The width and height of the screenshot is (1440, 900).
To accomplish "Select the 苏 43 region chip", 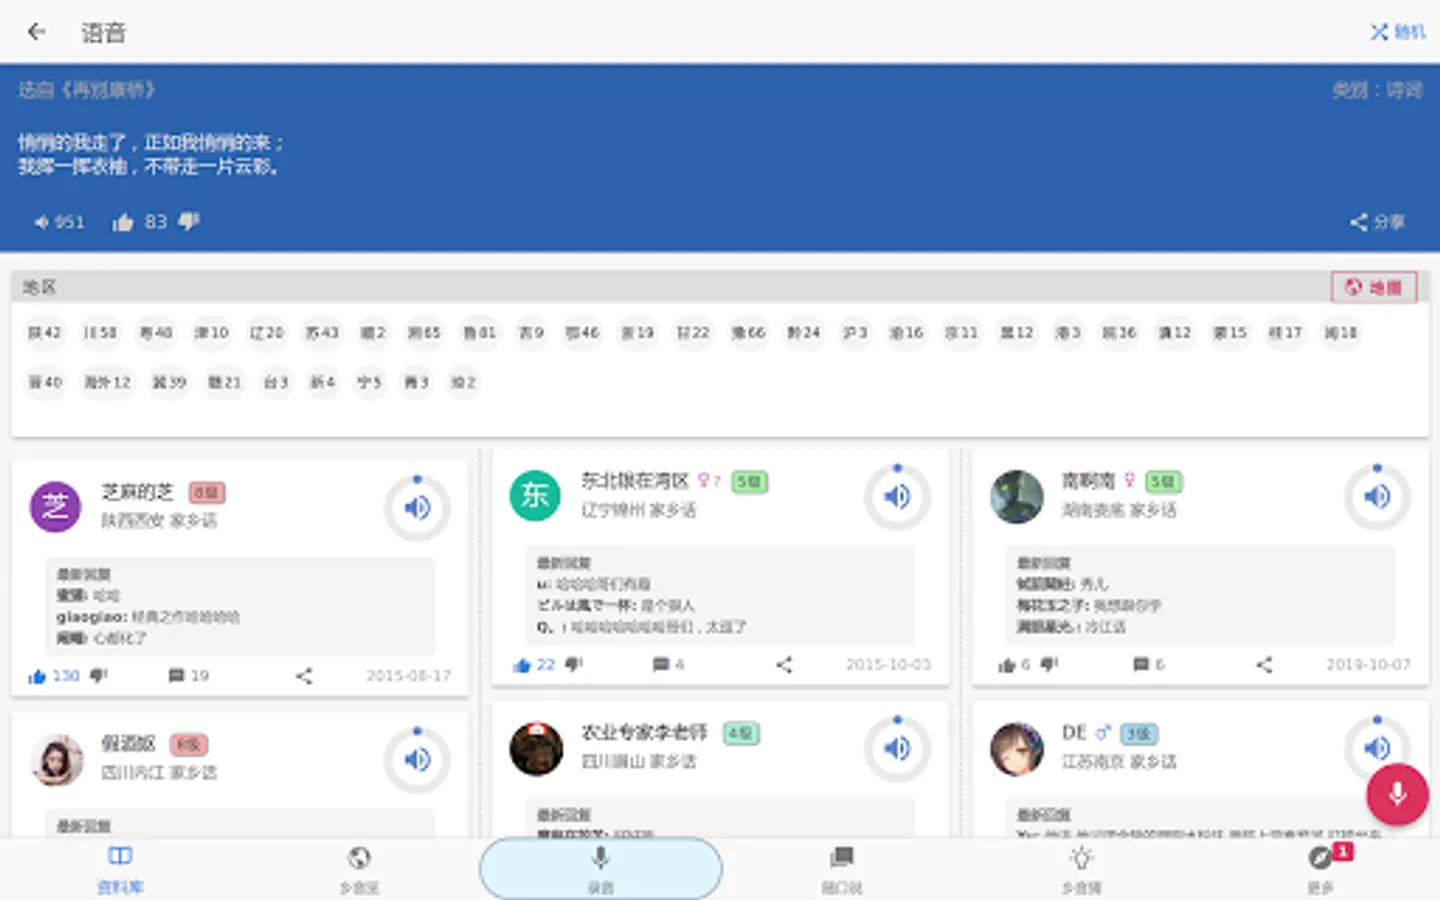I will [x=322, y=333].
